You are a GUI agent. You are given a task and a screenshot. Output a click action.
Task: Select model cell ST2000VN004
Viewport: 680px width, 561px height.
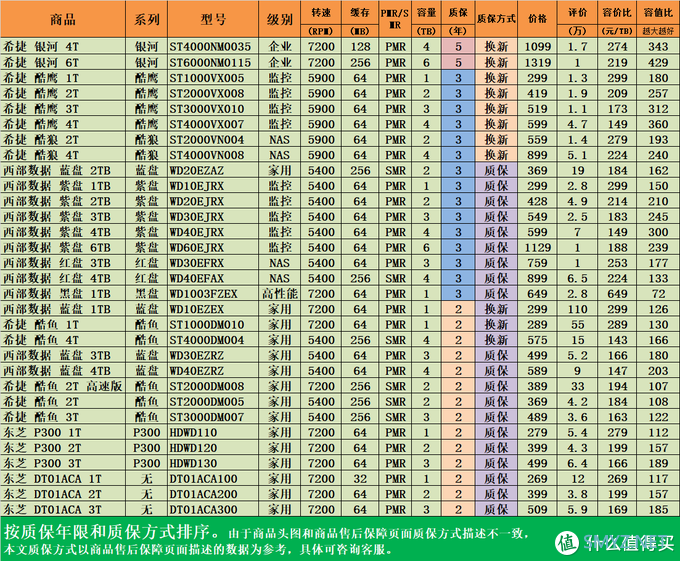coord(207,140)
